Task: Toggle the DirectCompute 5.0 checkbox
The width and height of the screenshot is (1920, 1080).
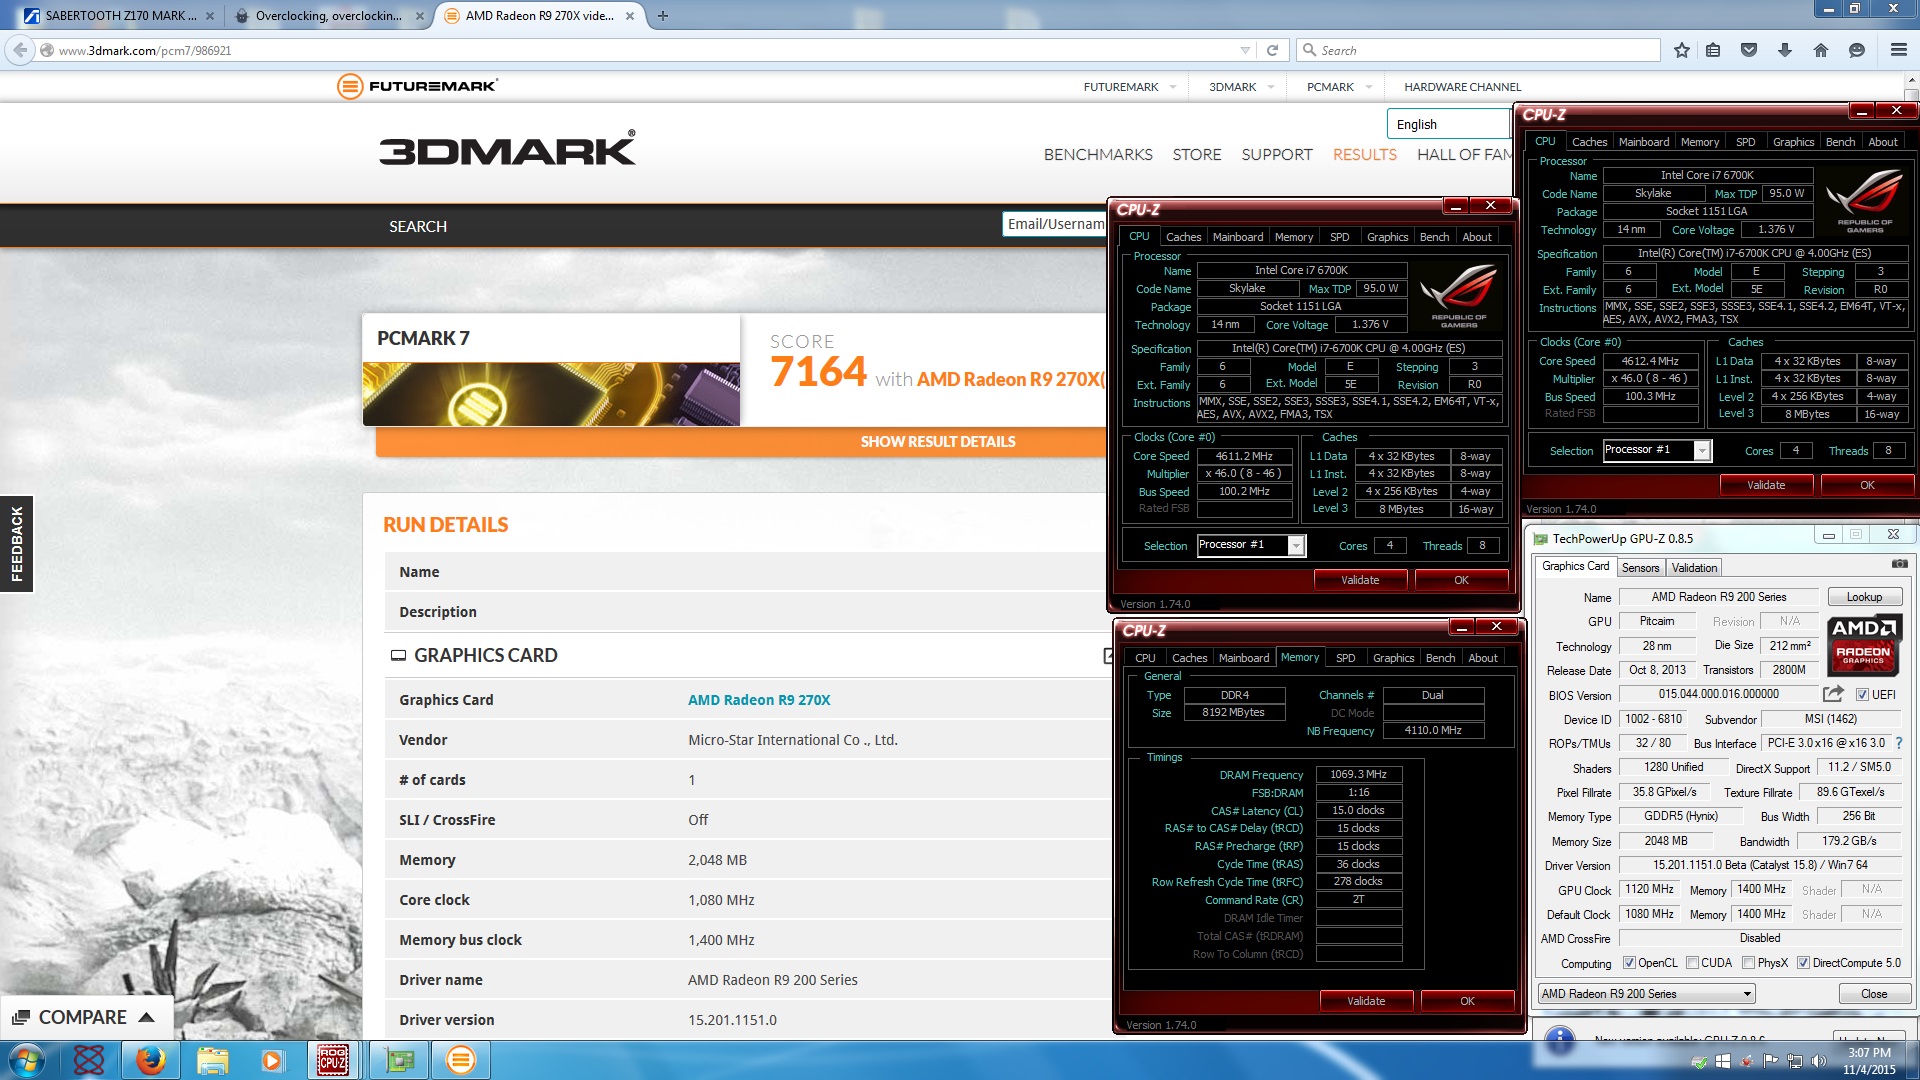Action: tap(1804, 963)
